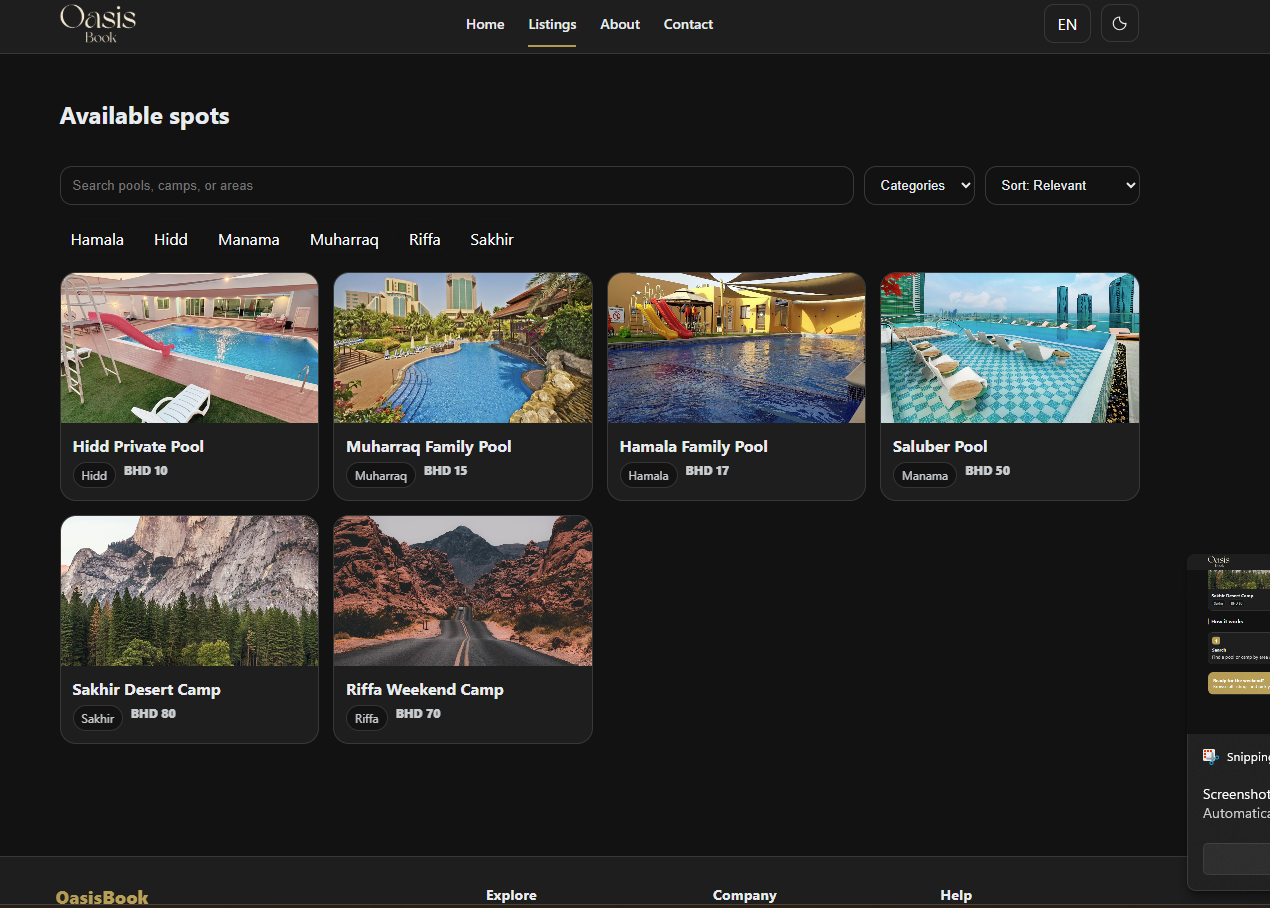Click the Saluber Pool title
This screenshot has width=1270, height=908.
[940, 447]
